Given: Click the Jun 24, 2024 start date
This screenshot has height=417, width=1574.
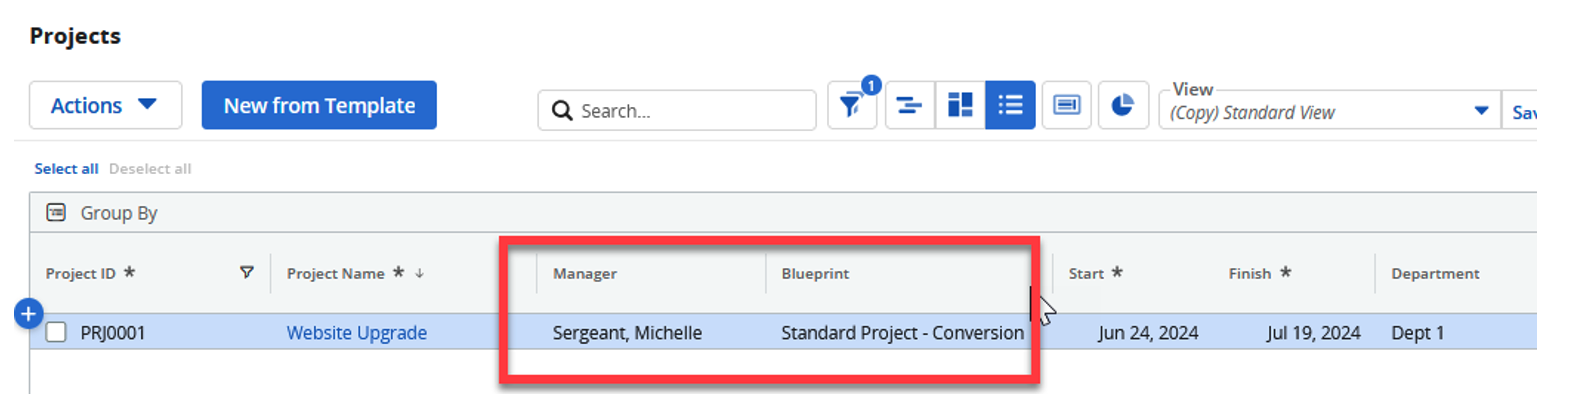Looking at the screenshot, I should click(1148, 333).
